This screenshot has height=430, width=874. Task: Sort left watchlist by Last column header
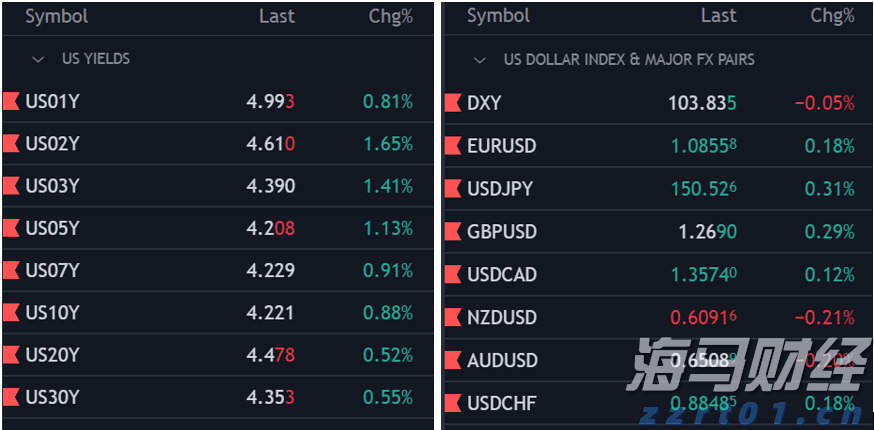click(x=276, y=16)
